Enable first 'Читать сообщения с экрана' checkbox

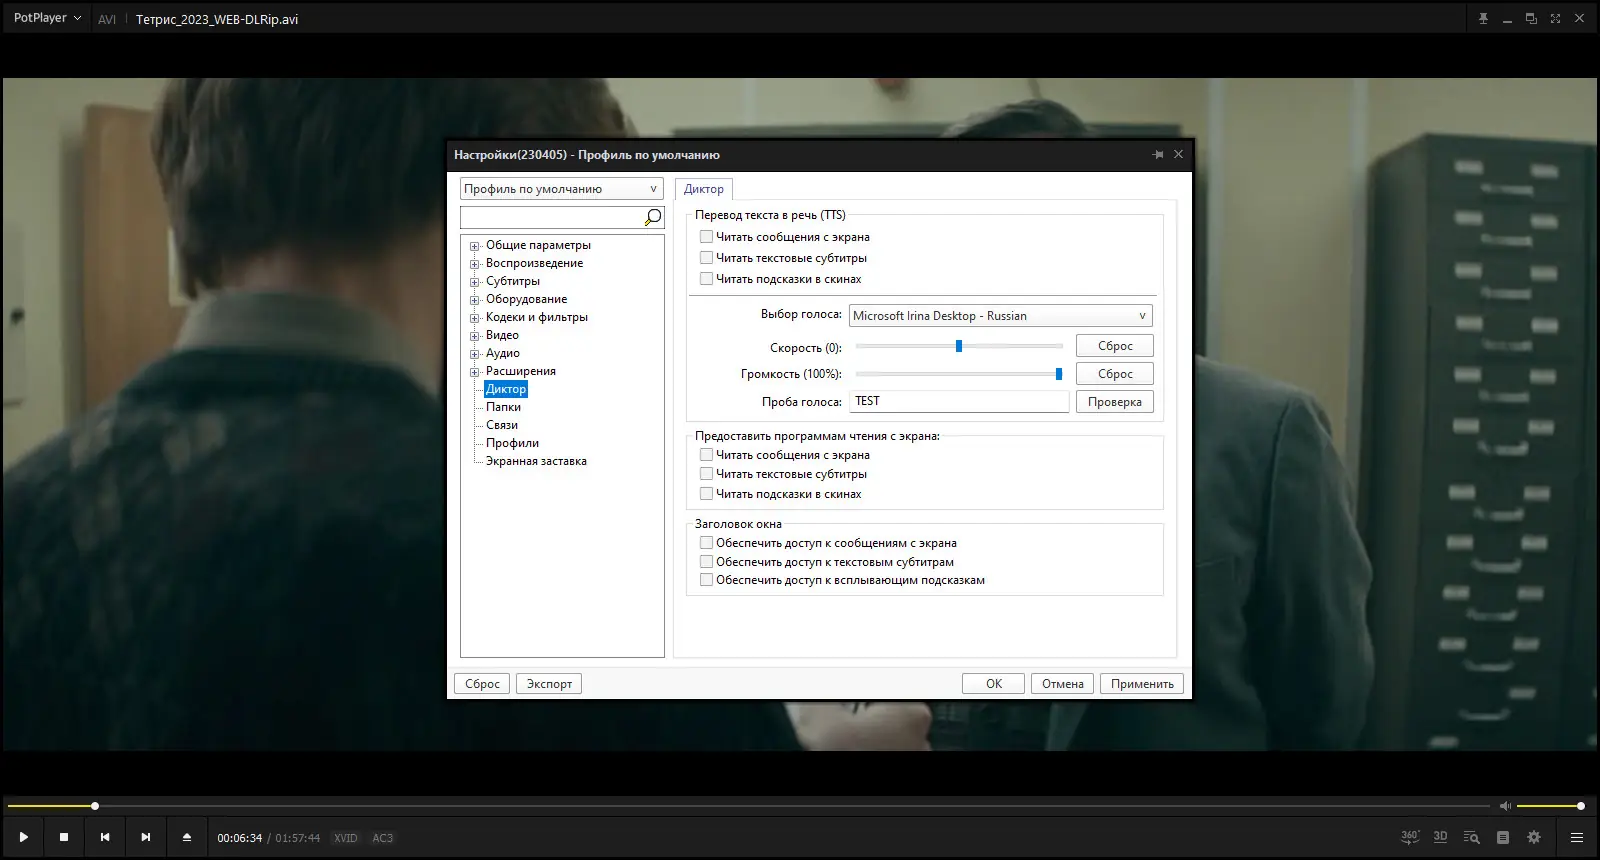(706, 237)
